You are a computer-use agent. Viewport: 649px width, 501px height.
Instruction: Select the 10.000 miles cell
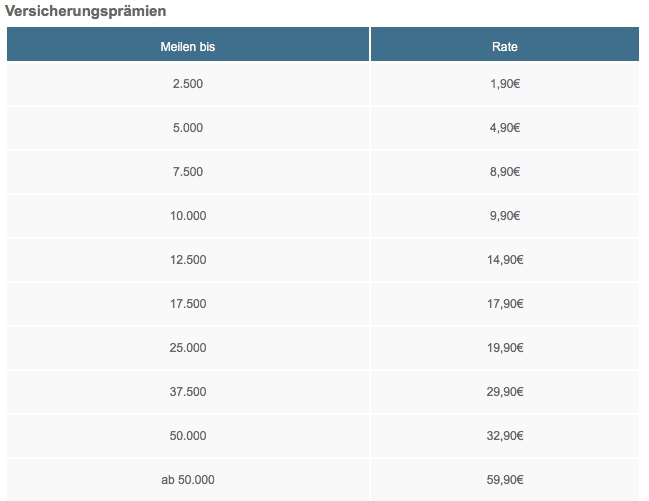point(188,216)
